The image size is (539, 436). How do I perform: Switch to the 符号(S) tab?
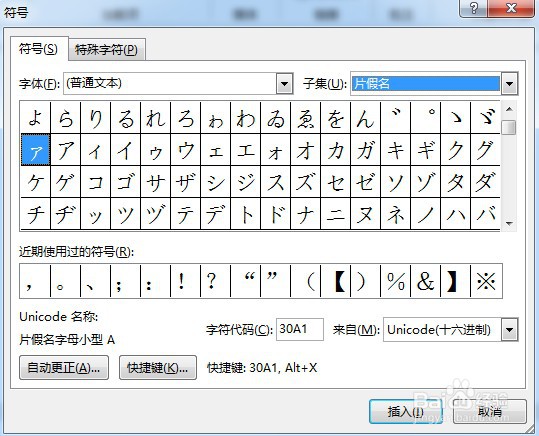pos(39,49)
